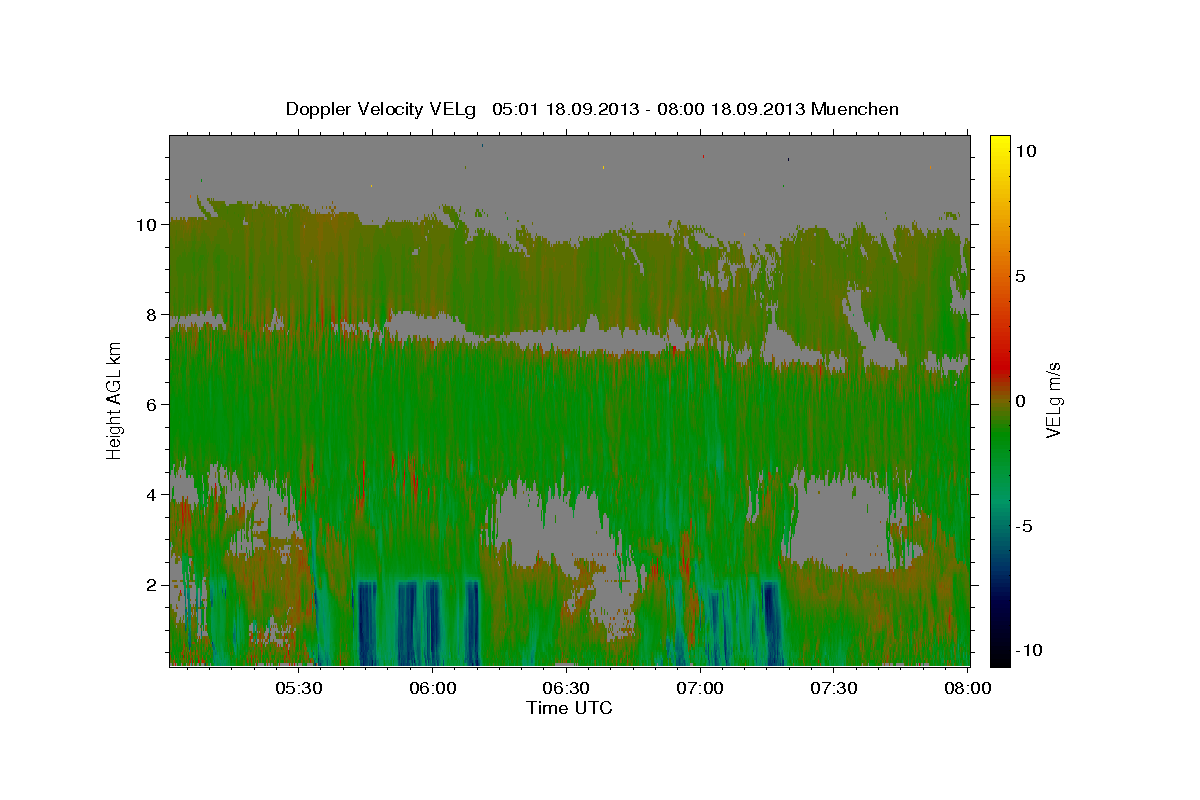Viewport: 1200px width, 800px height.
Task: Click the 'Muenchen' station name in title
Action: [x=855, y=109]
